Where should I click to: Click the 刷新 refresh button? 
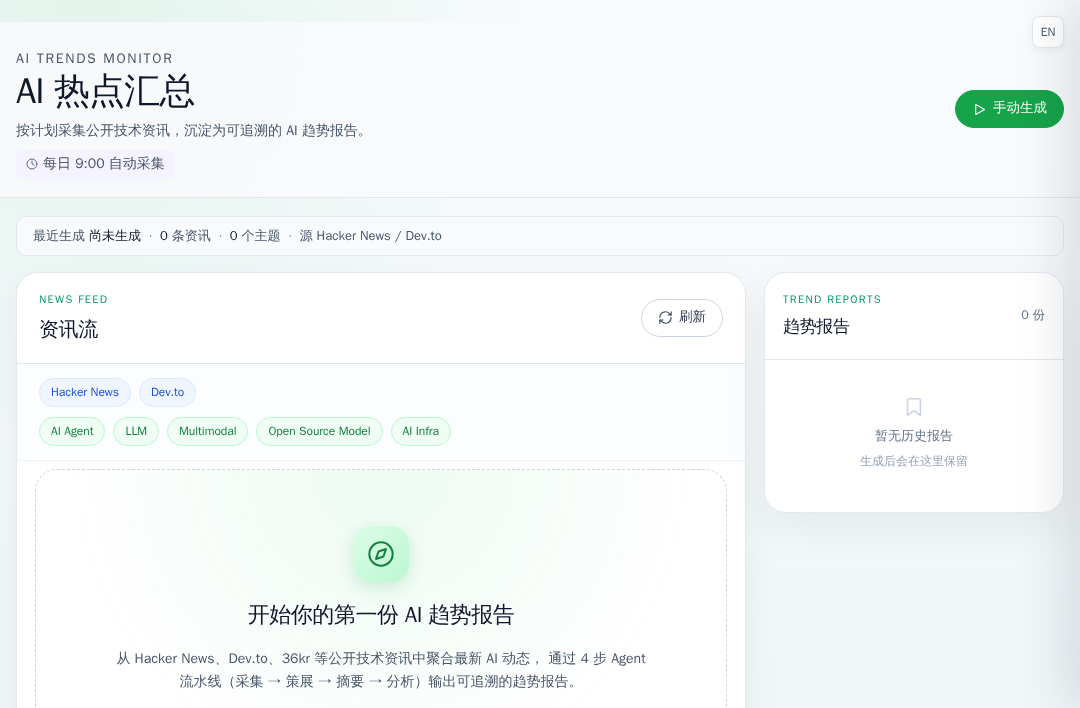(681, 317)
